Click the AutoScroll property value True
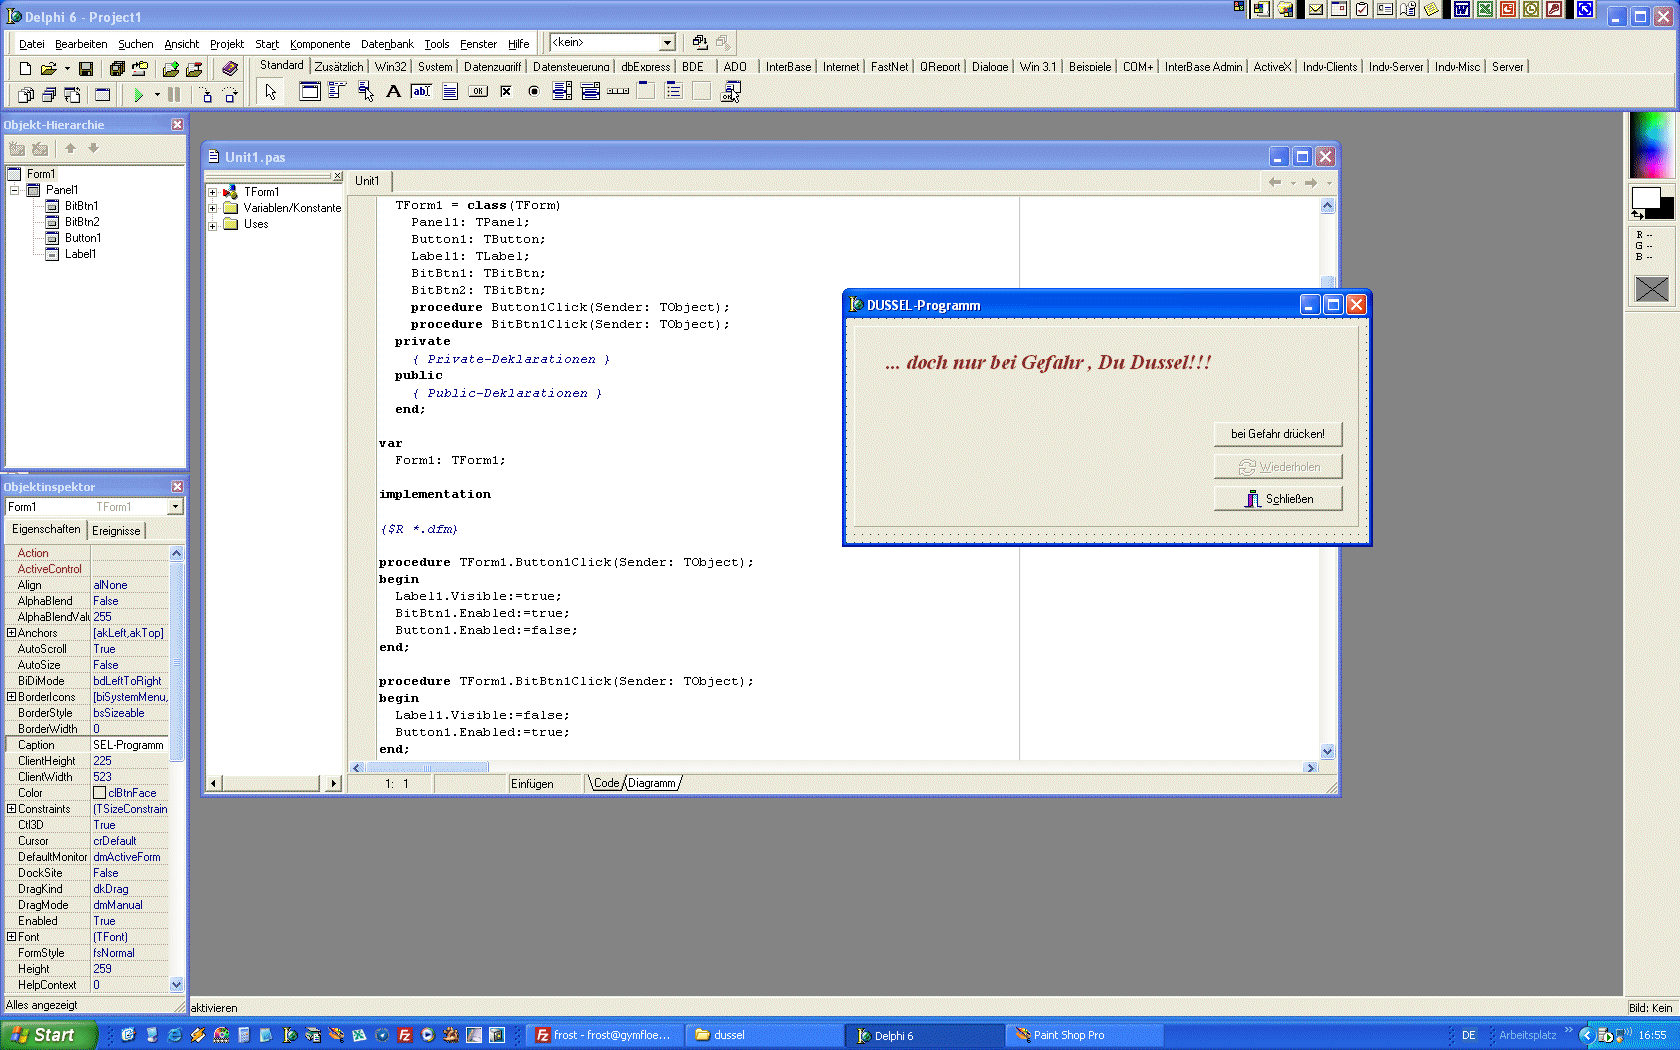Image resolution: width=1680 pixels, height=1050 pixels. click(130, 649)
